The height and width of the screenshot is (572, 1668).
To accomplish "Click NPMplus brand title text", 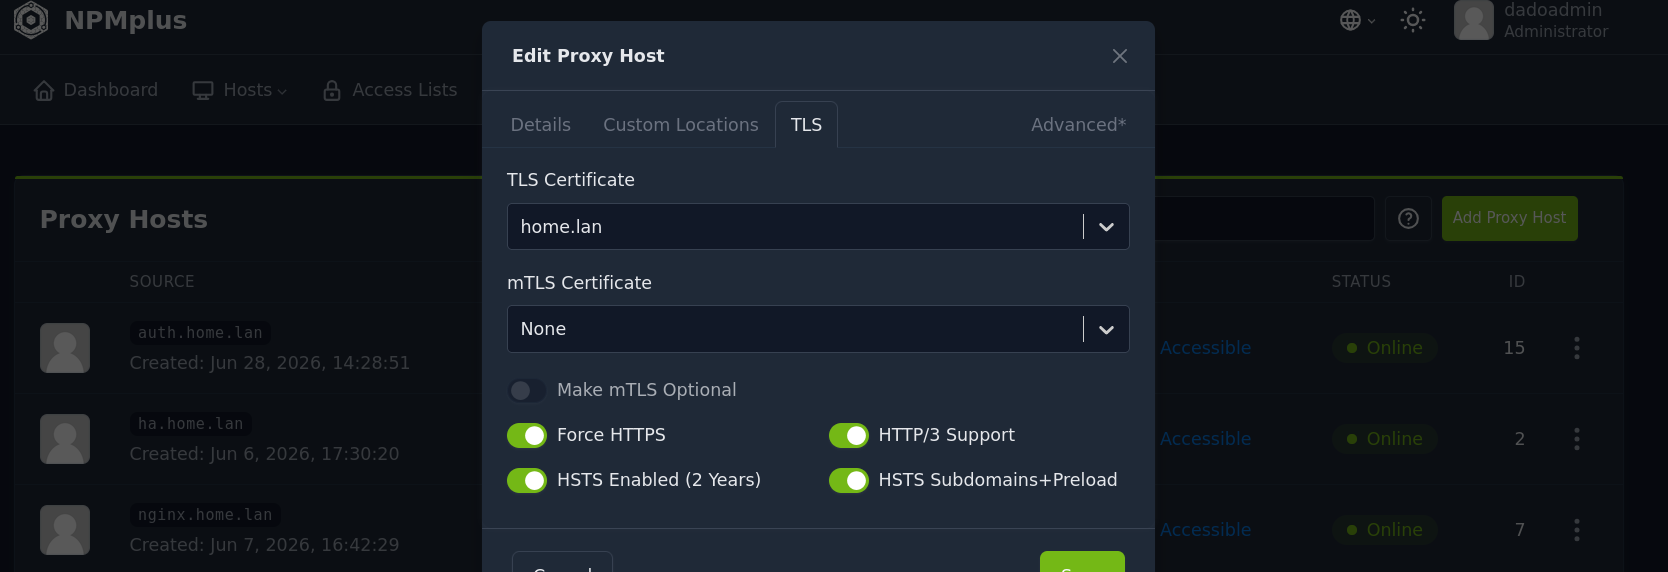I will coord(126,20).
